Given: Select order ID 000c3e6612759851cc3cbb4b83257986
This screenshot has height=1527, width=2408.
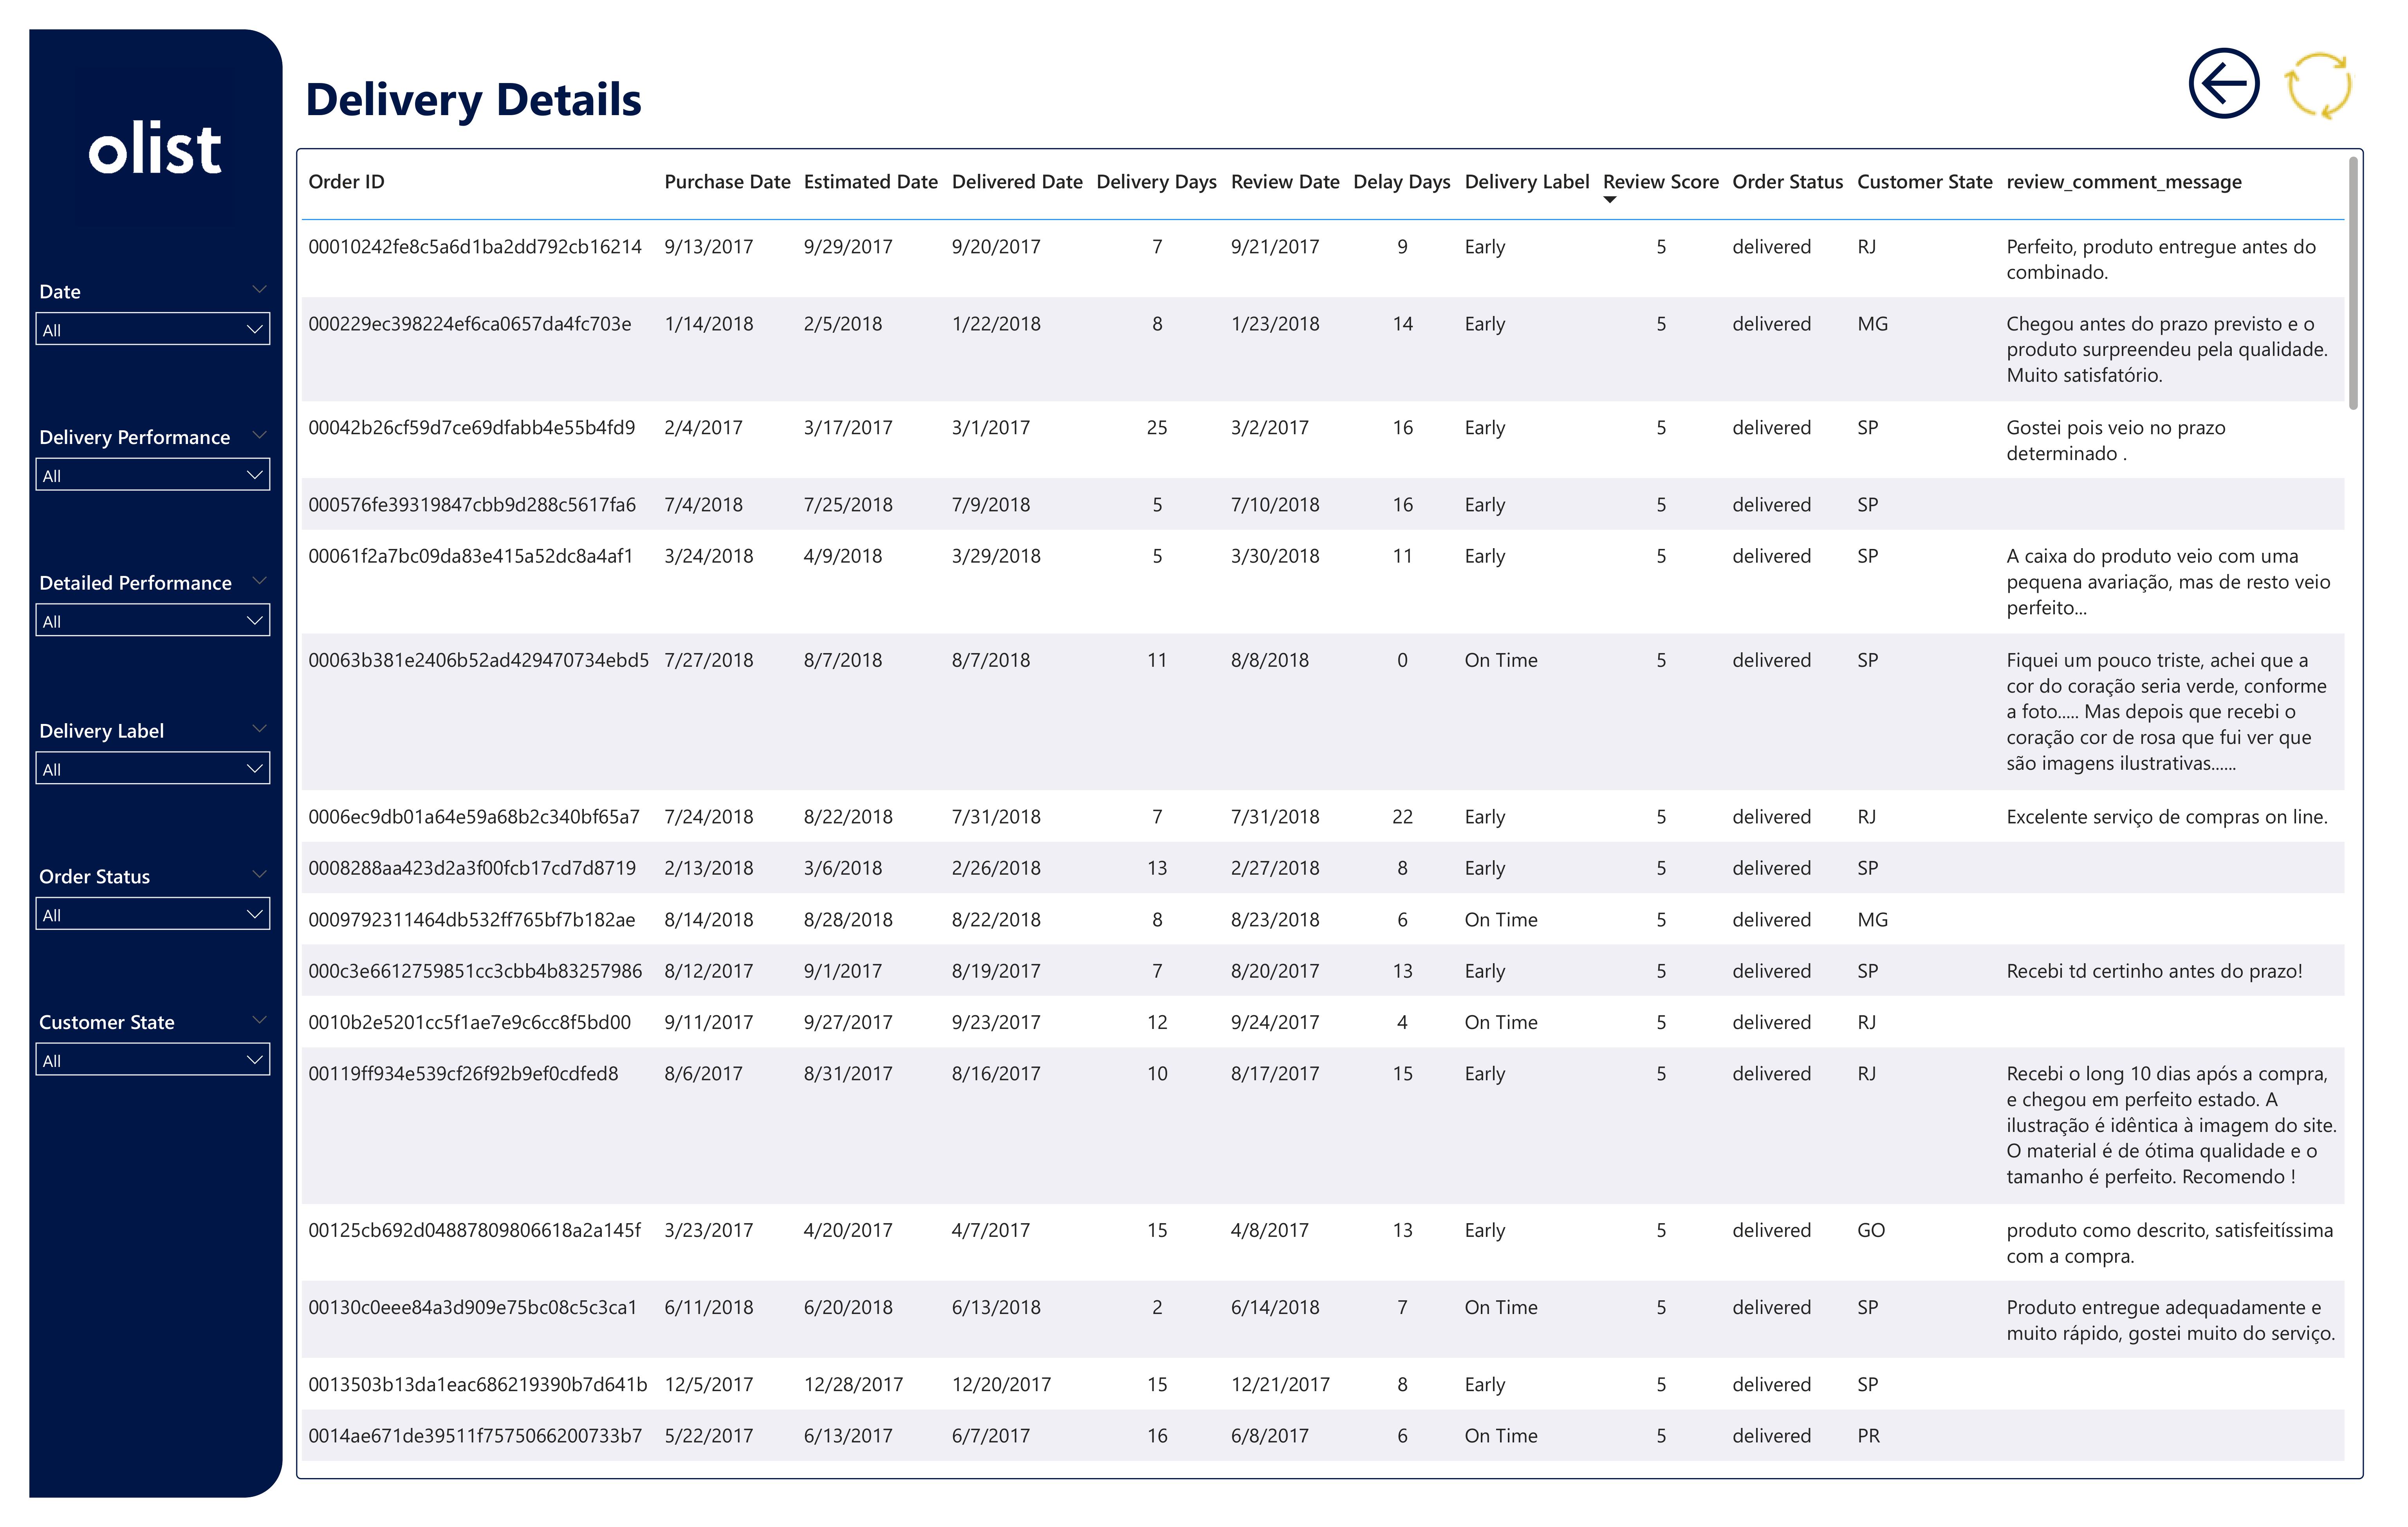Looking at the screenshot, I should (475, 971).
